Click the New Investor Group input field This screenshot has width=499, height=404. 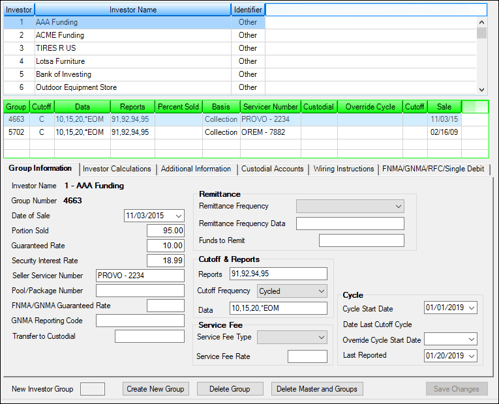coord(93,389)
